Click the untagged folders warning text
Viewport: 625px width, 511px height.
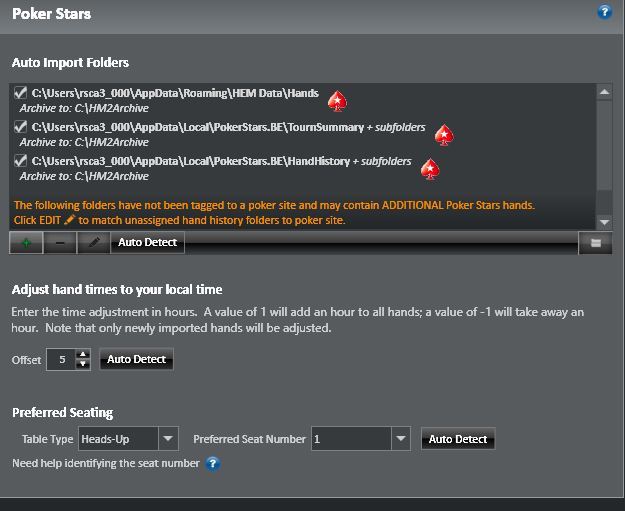click(x=274, y=212)
